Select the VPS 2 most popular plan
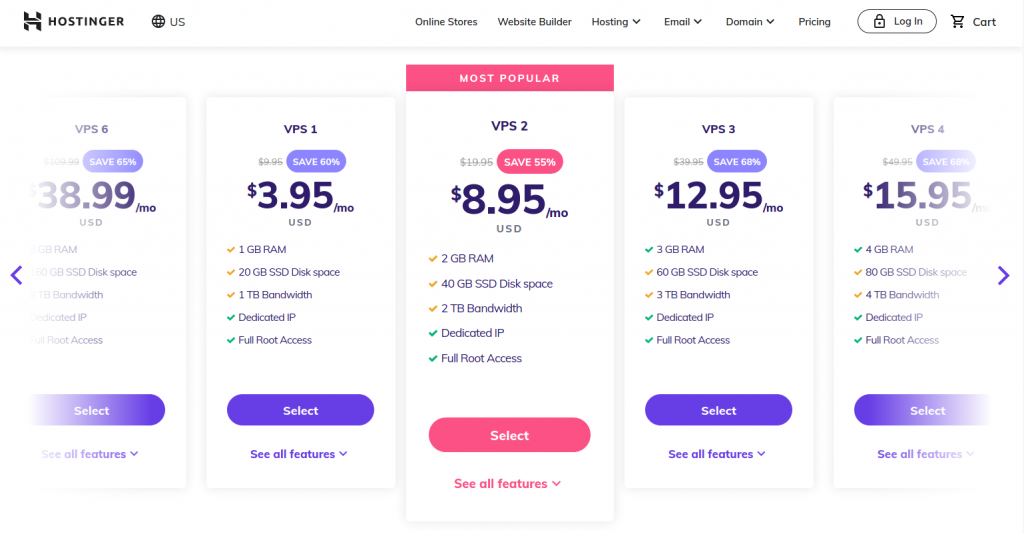 click(509, 435)
